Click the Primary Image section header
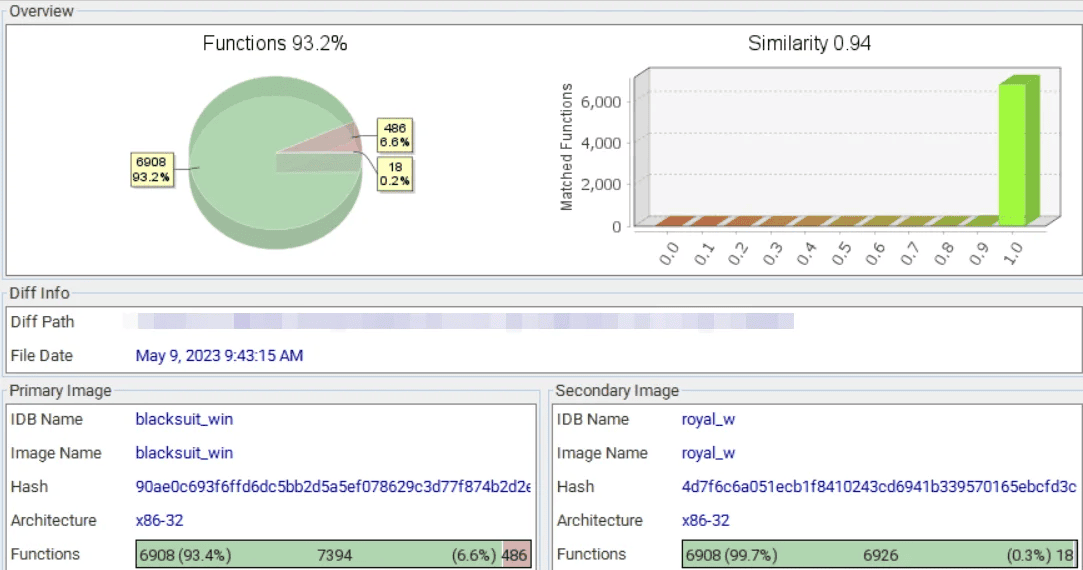1083x570 pixels. tap(60, 391)
